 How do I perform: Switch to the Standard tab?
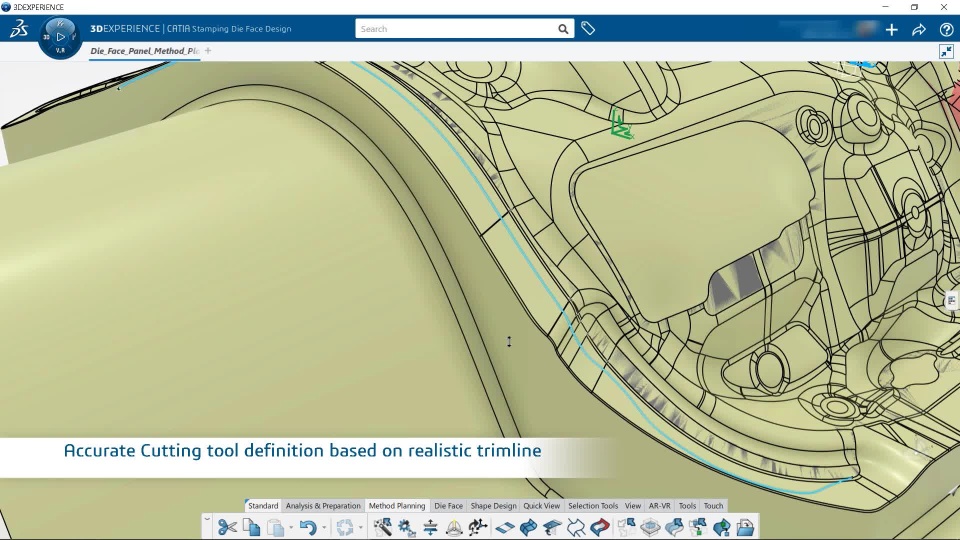263,506
